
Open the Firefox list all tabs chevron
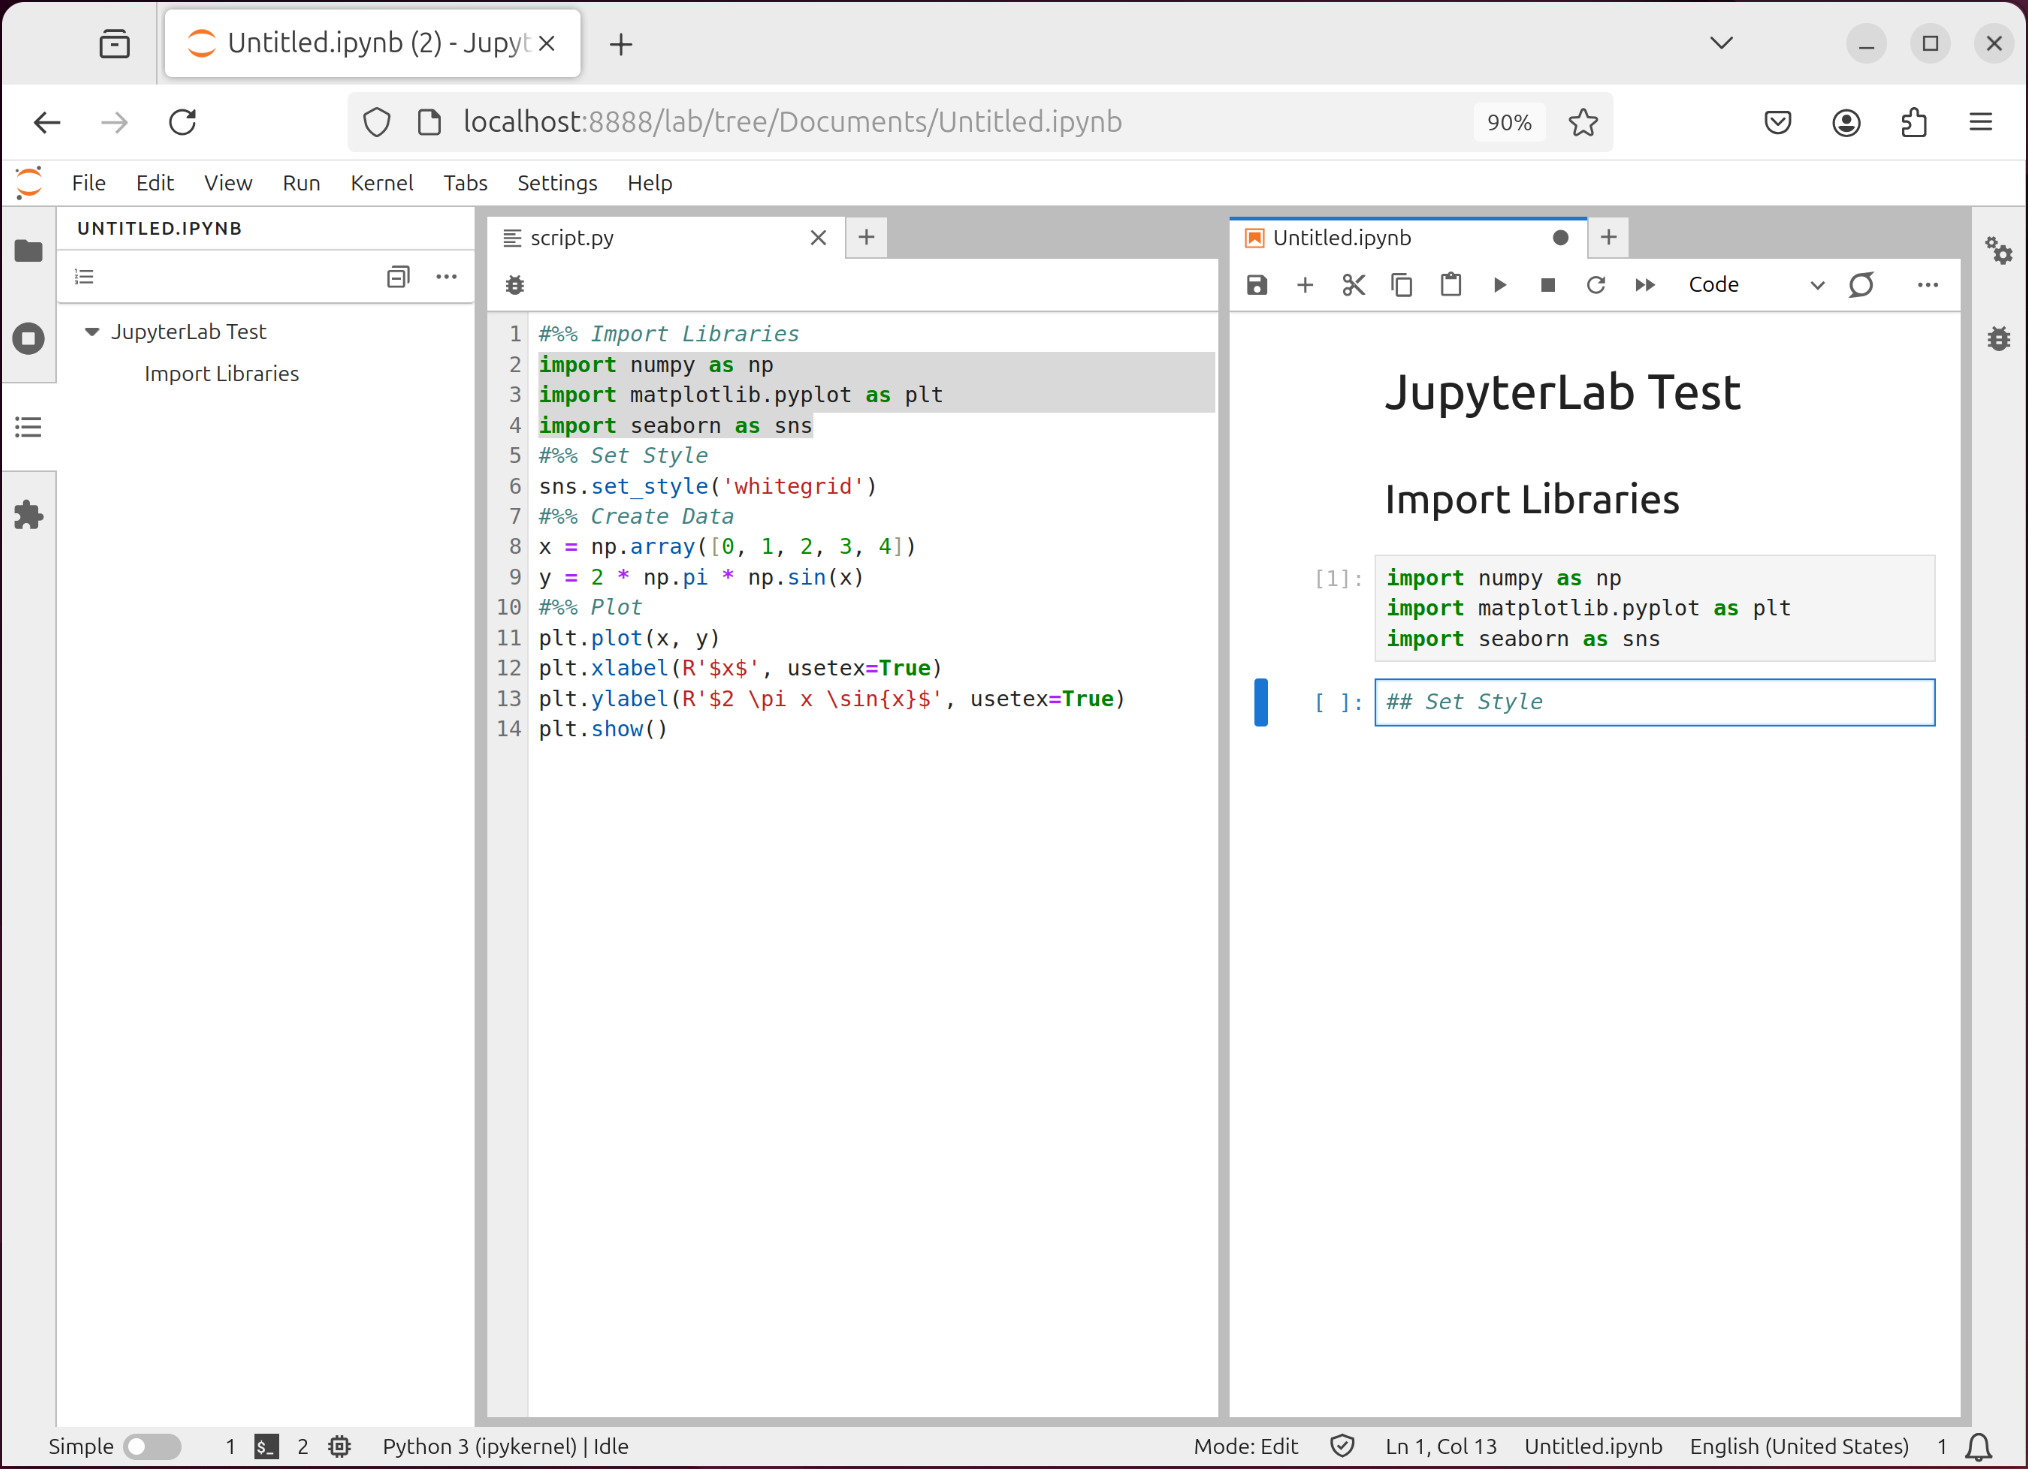[x=1721, y=43]
